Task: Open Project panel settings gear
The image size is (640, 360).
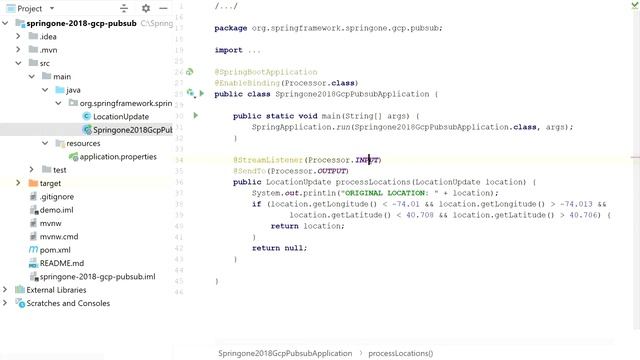Action: point(146,8)
